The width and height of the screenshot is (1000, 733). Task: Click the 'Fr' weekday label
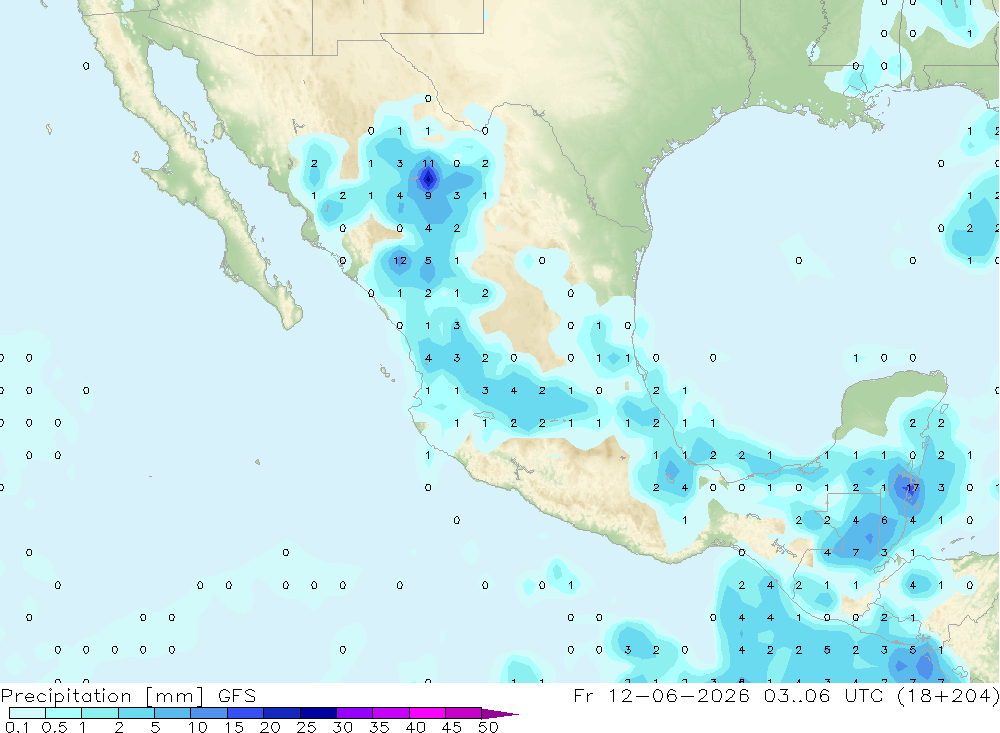point(583,695)
